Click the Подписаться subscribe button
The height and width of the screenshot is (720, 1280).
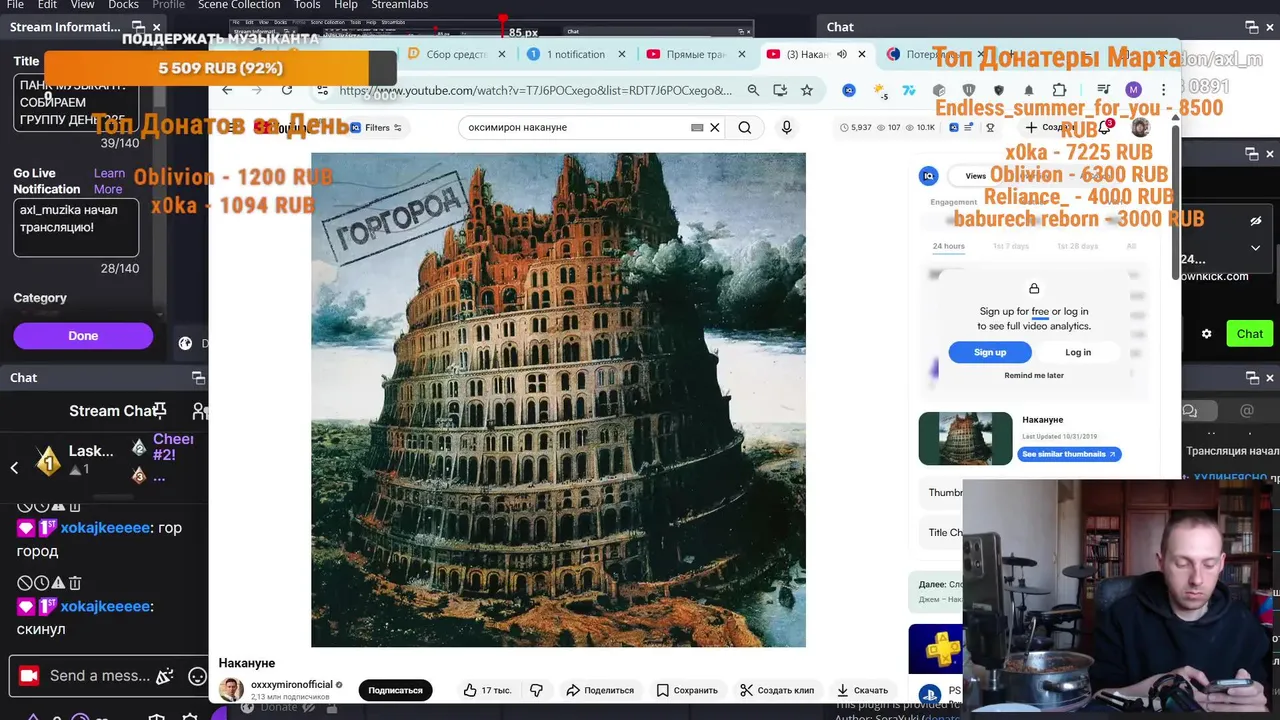click(395, 690)
